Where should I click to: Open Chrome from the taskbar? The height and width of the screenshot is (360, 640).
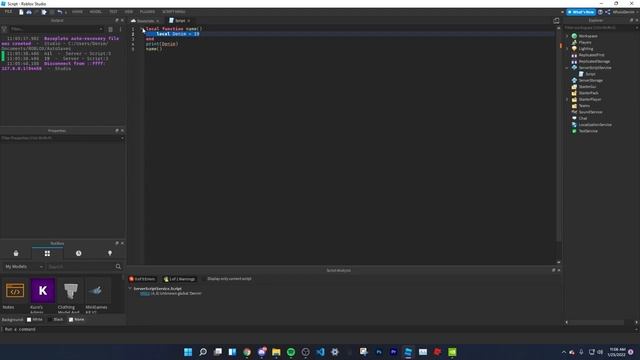tap(247, 352)
